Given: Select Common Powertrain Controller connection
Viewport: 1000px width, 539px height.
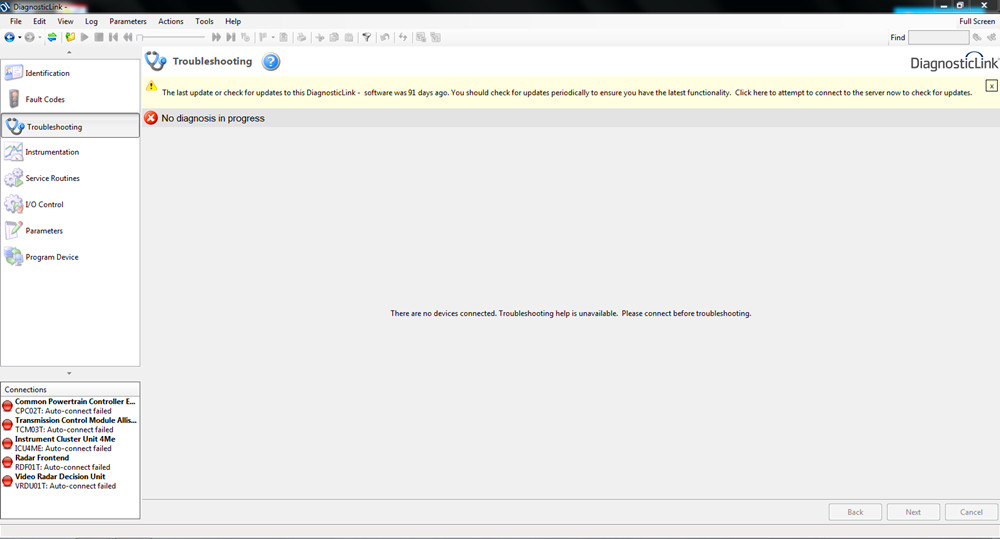Looking at the screenshot, I should (x=70, y=406).
